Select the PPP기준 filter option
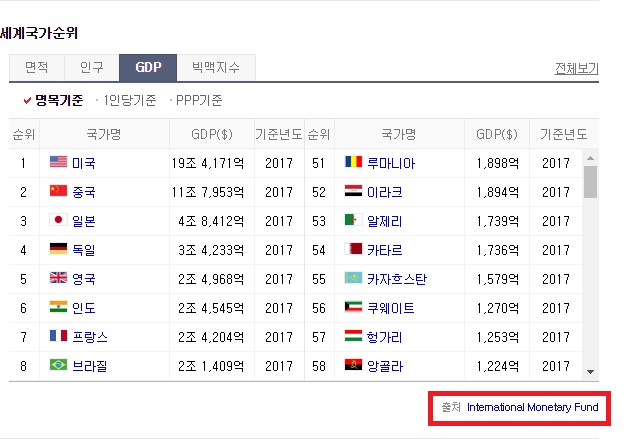The width and height of the screenshot is (634, 443). (x=198, y=100)
